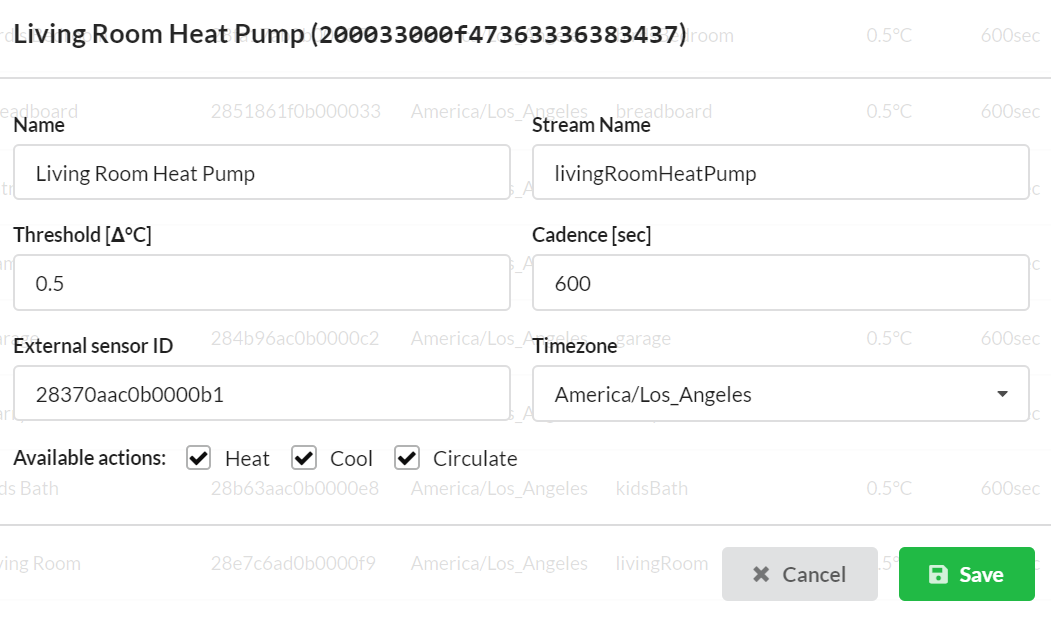1051x621 pixels.
Task: Select the Threshold value field
Action: [261, 283]
